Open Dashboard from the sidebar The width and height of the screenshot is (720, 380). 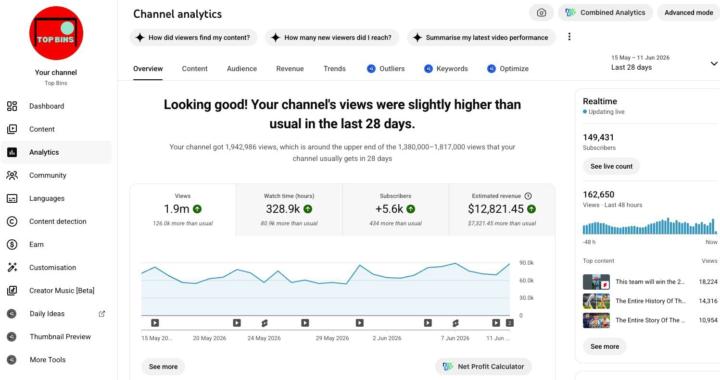pos(56,106)
